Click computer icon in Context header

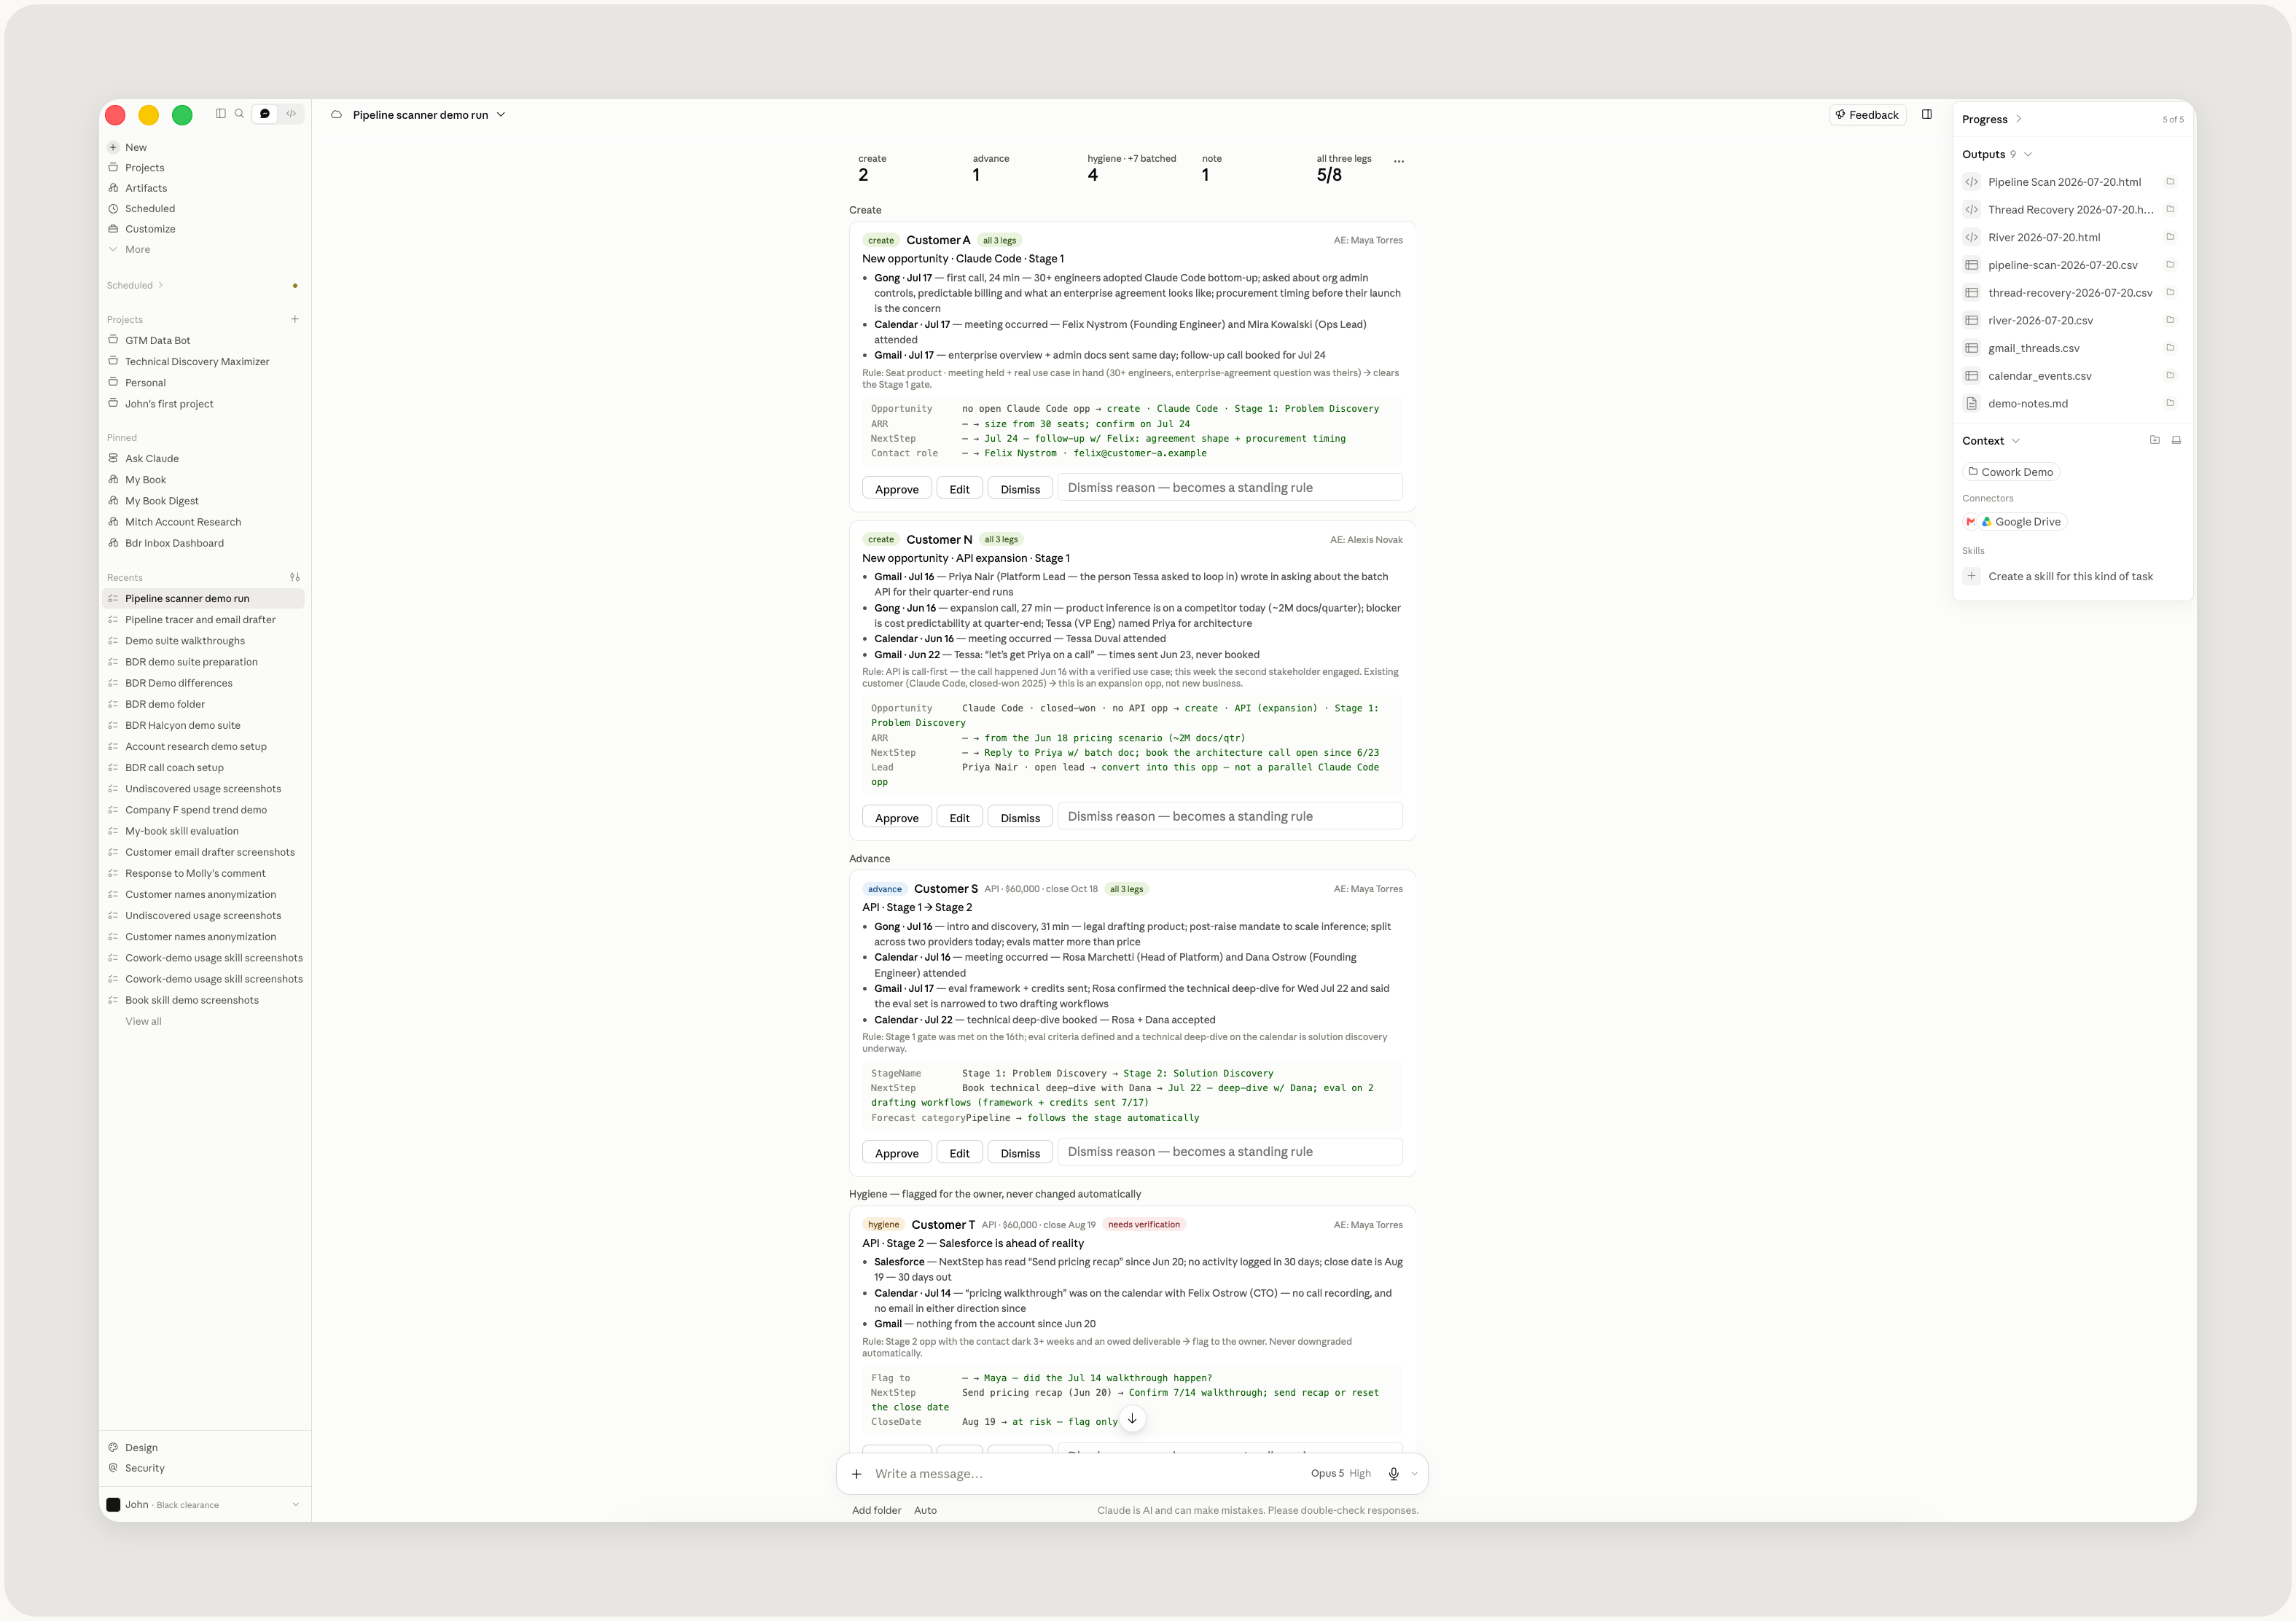tap(2176, 440)
